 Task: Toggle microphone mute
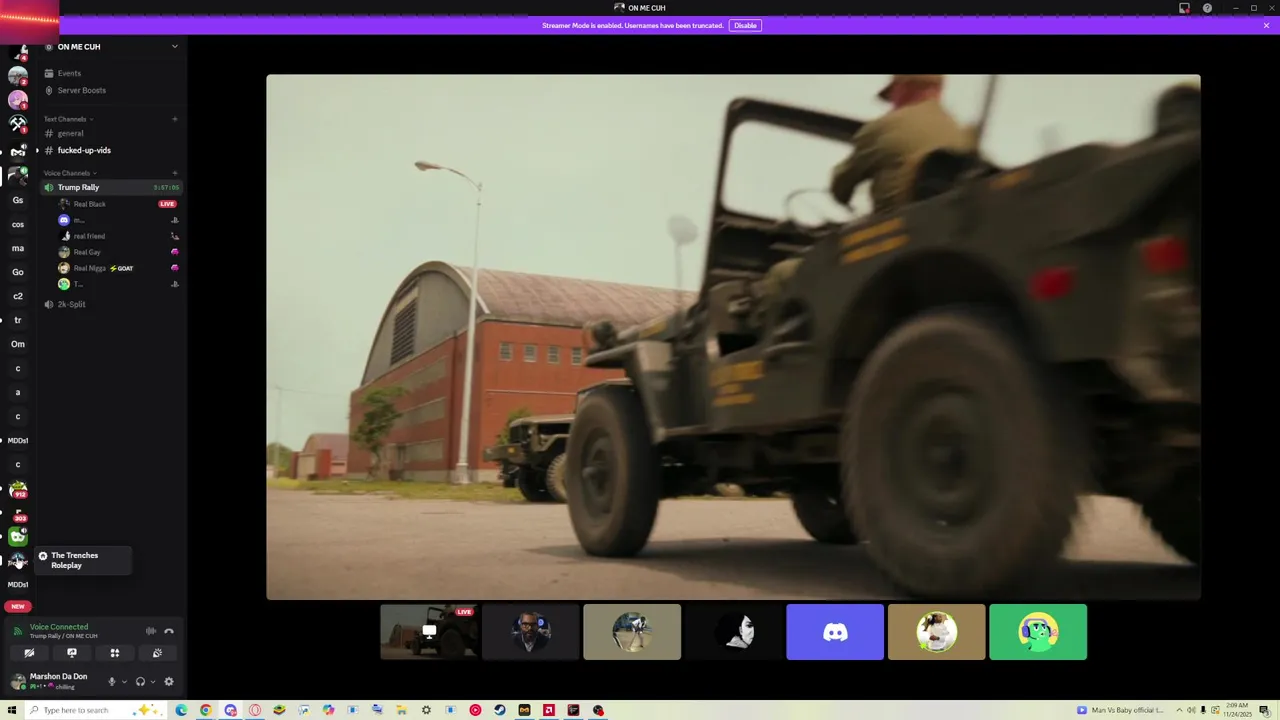coord(112,682)
